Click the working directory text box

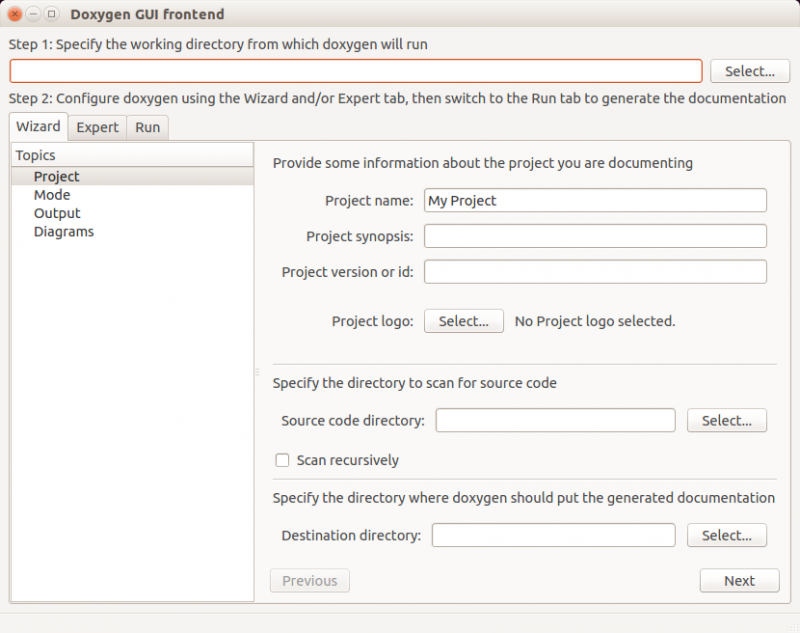coord(355,71)
